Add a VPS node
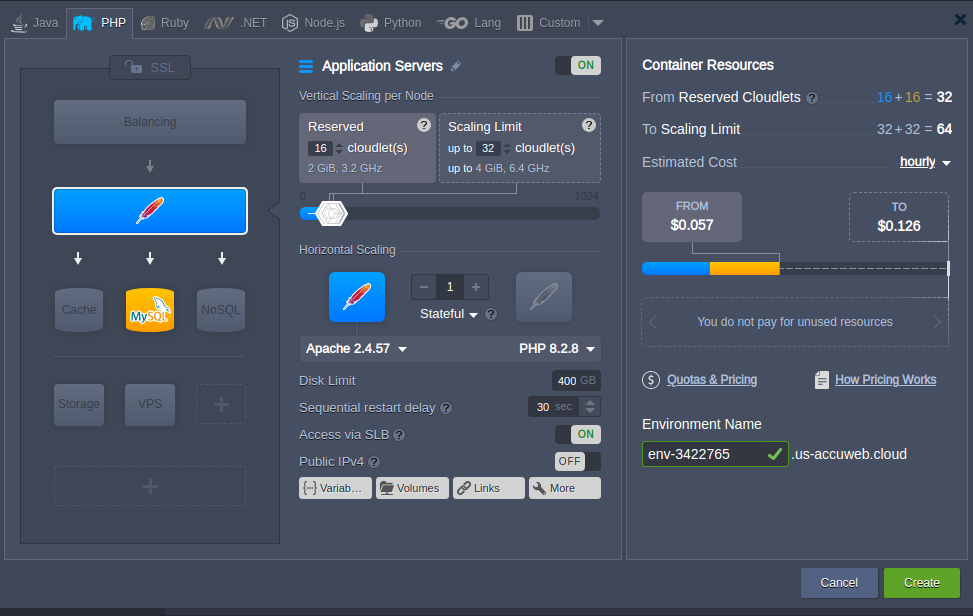Viewport: 973px width, 616px height. point(150,404)
